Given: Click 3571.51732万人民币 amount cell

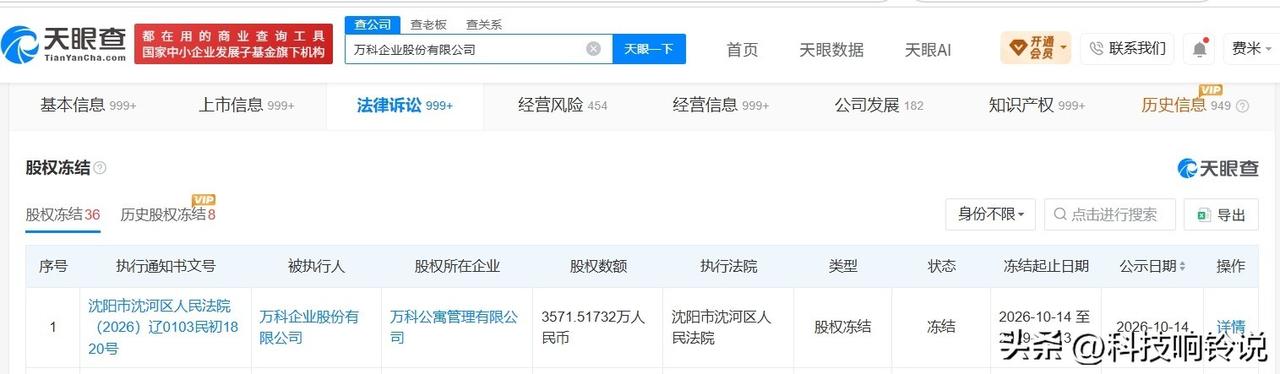Looking at the screenshot, I should [x=596, y=327].
